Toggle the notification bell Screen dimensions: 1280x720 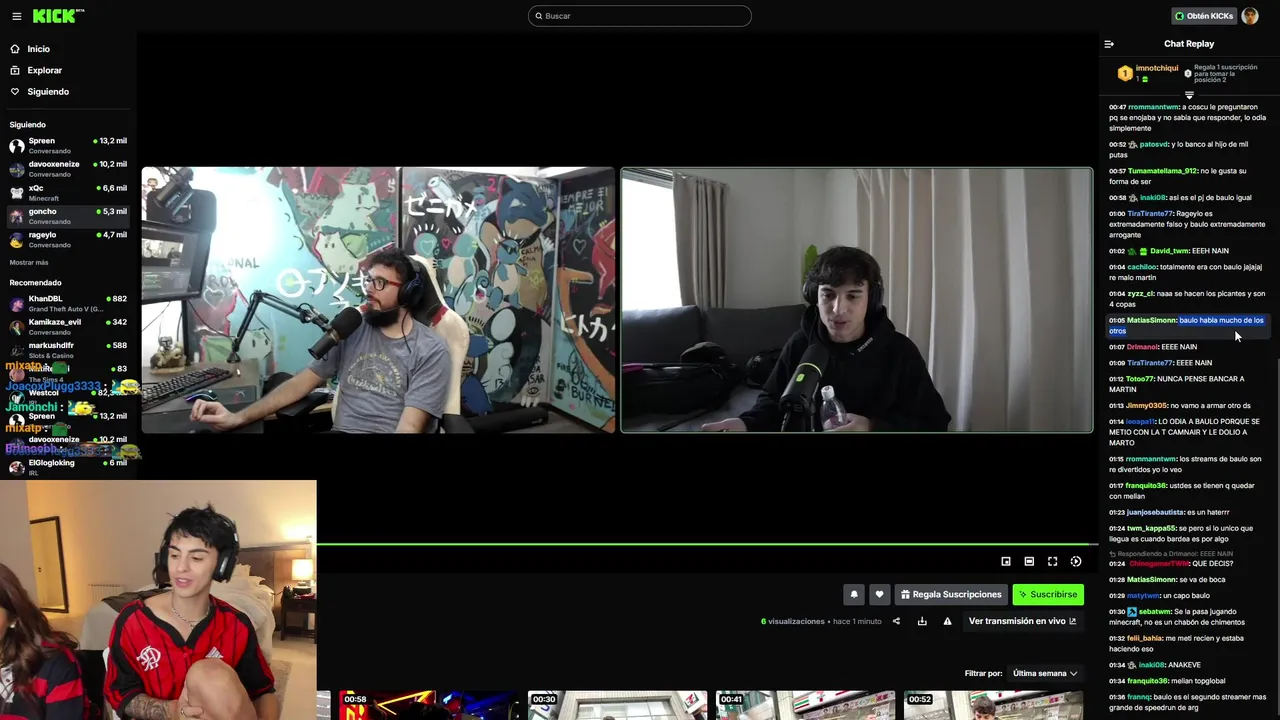(854, 594)
